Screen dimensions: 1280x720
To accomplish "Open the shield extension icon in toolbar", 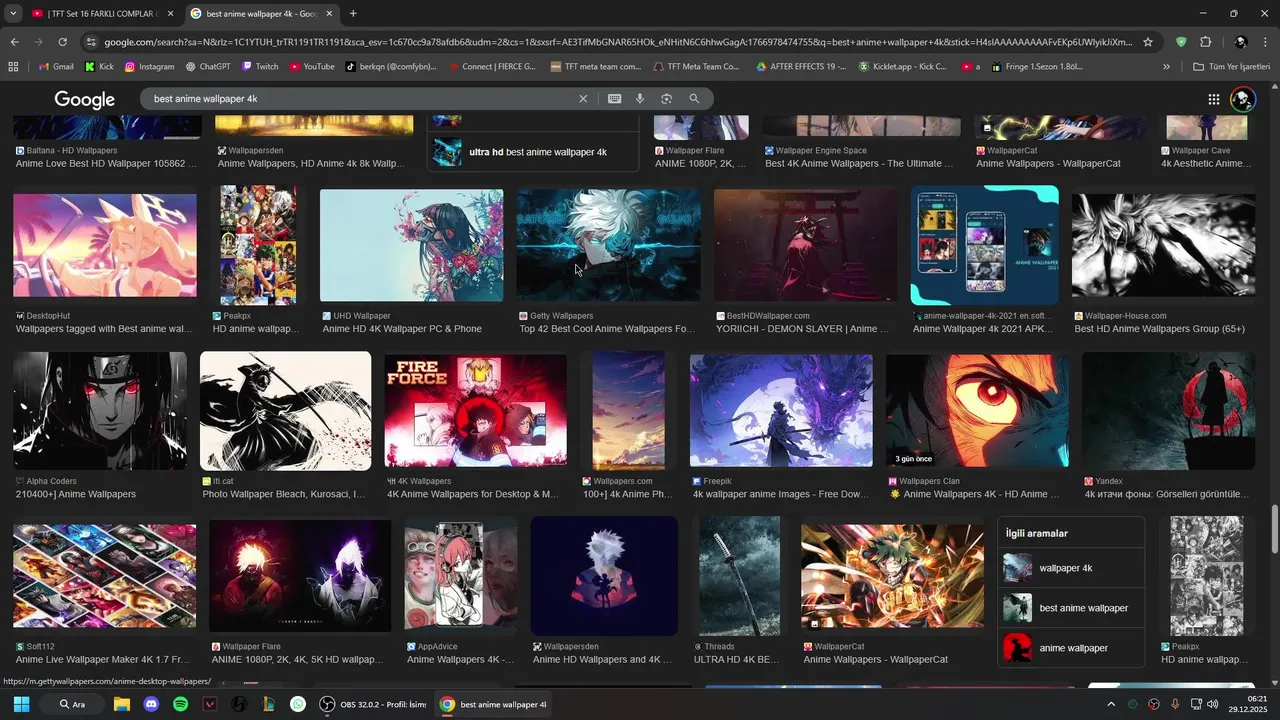I will [x=1181, y=42].
